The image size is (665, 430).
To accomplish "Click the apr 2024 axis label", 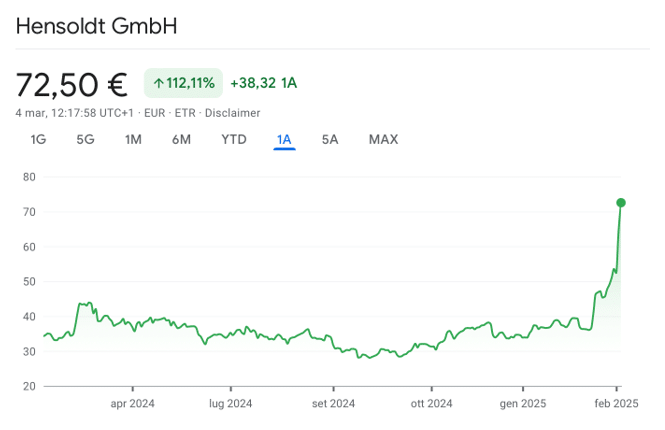I will point(132,403).
